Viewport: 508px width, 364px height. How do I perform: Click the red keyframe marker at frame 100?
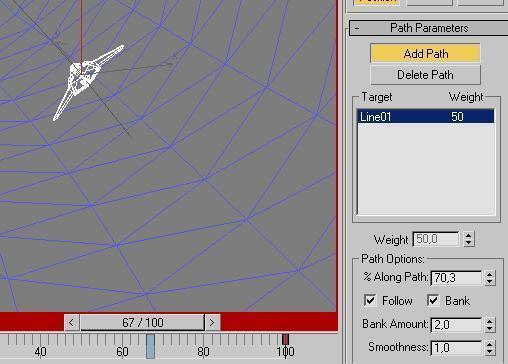[x=285, y=339]
